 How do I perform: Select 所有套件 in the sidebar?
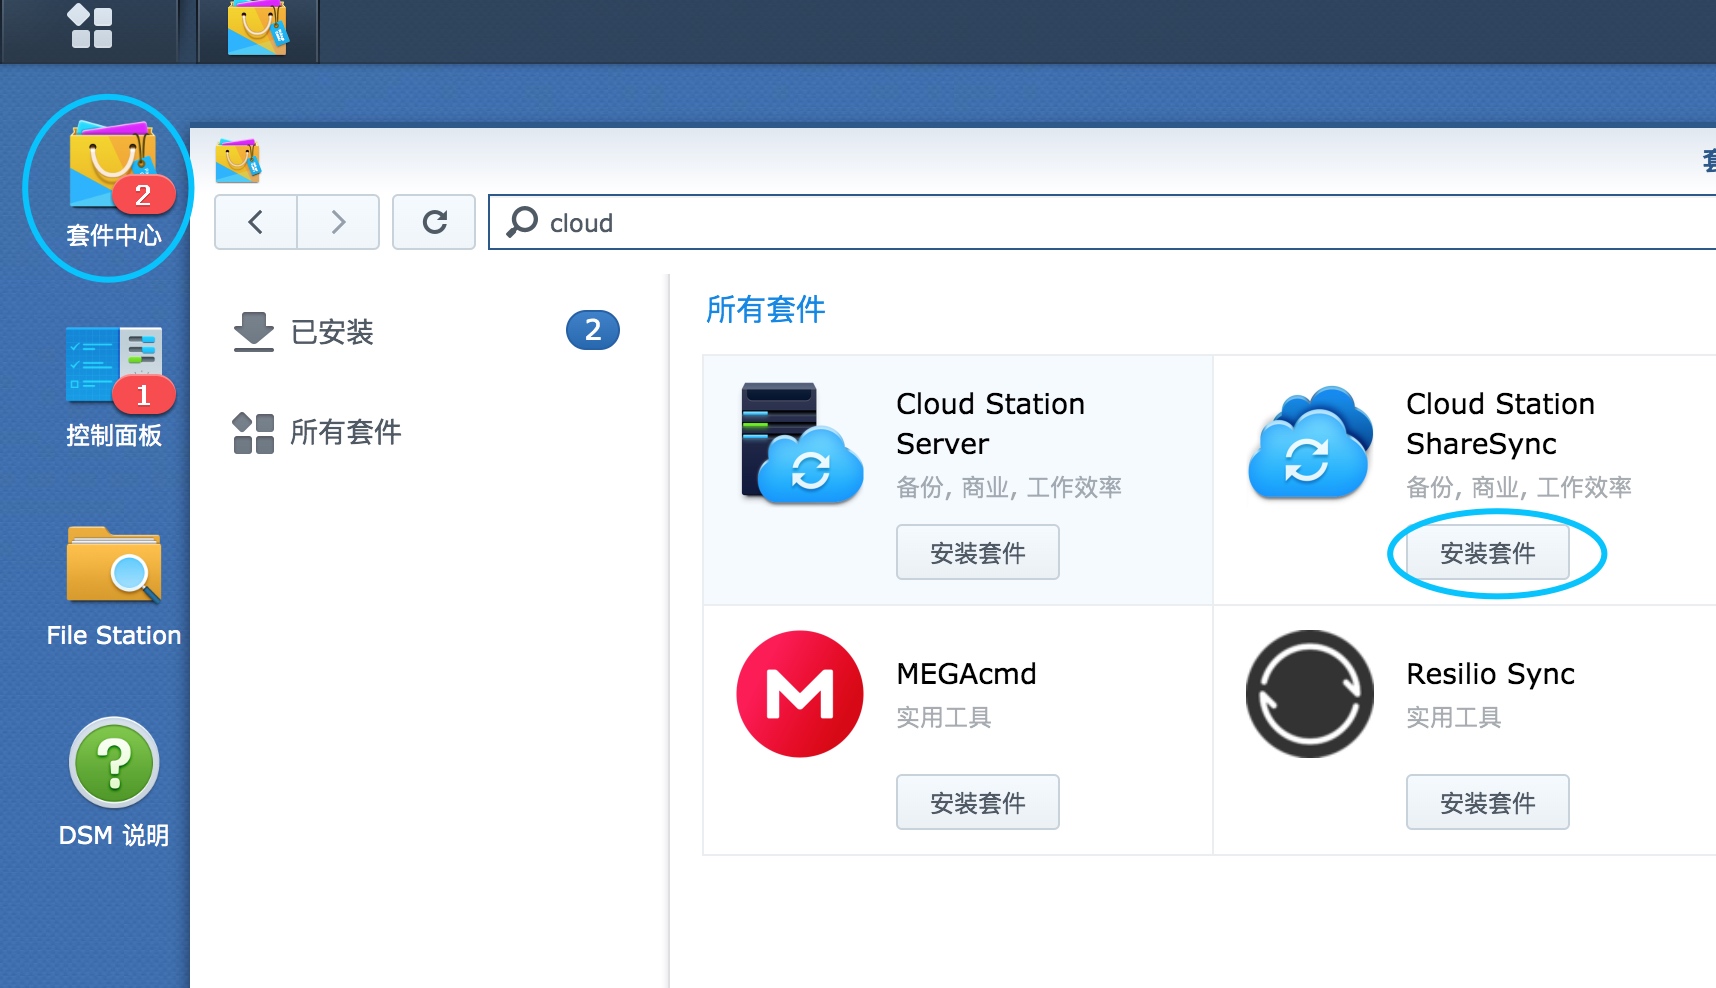[x=426, y=432]
